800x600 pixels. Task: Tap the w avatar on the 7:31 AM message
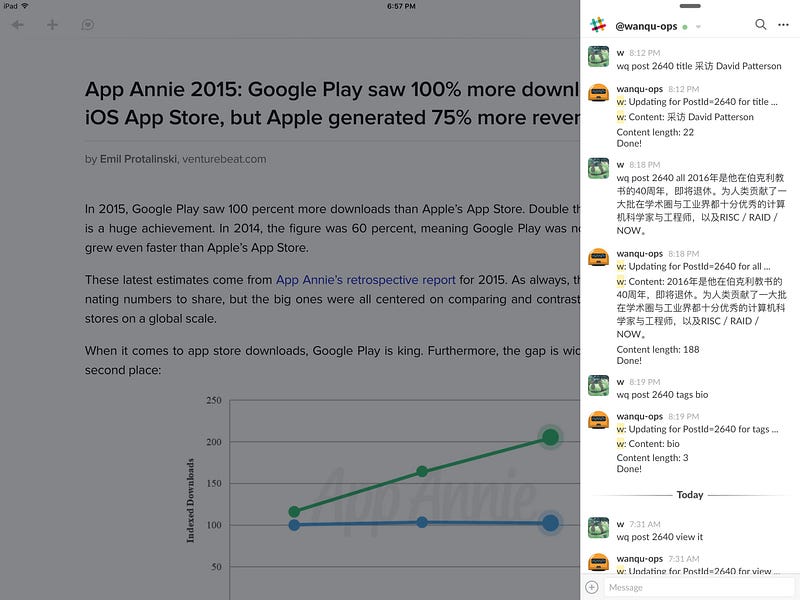(x=598, y=528)
